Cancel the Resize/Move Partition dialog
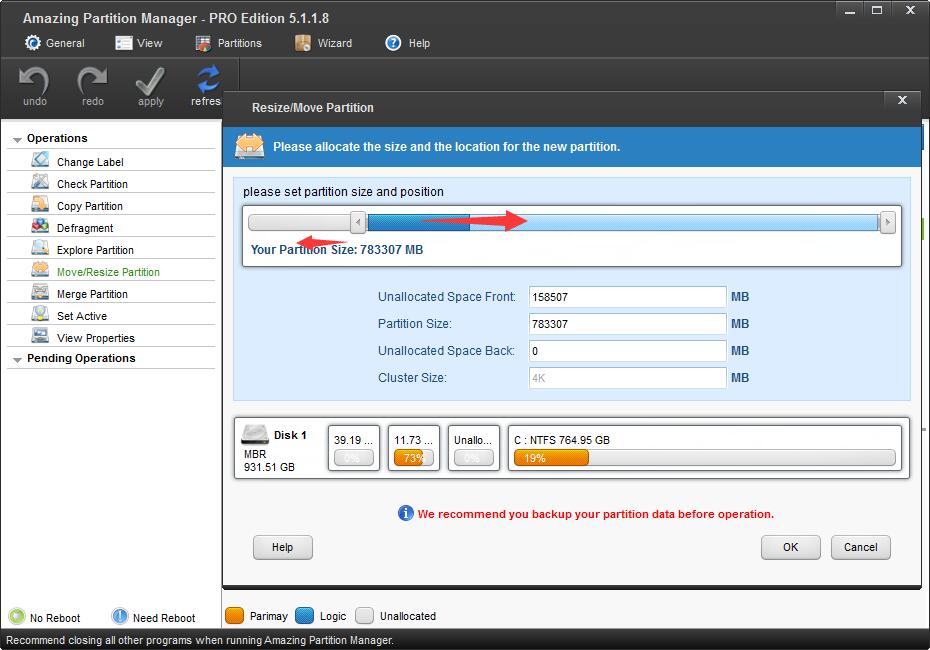 click(861, 547)
